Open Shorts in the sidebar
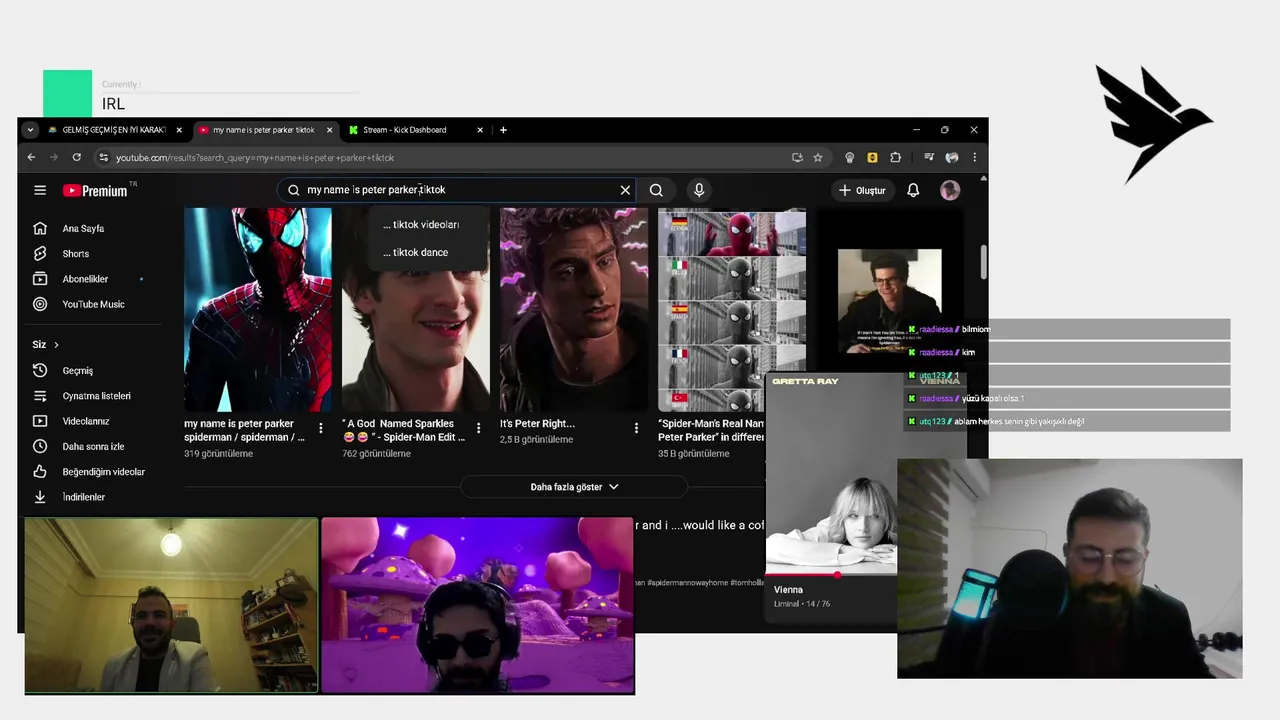This screenshot has height=720, width=1280. pyautogui.click(x=76, y=254)
